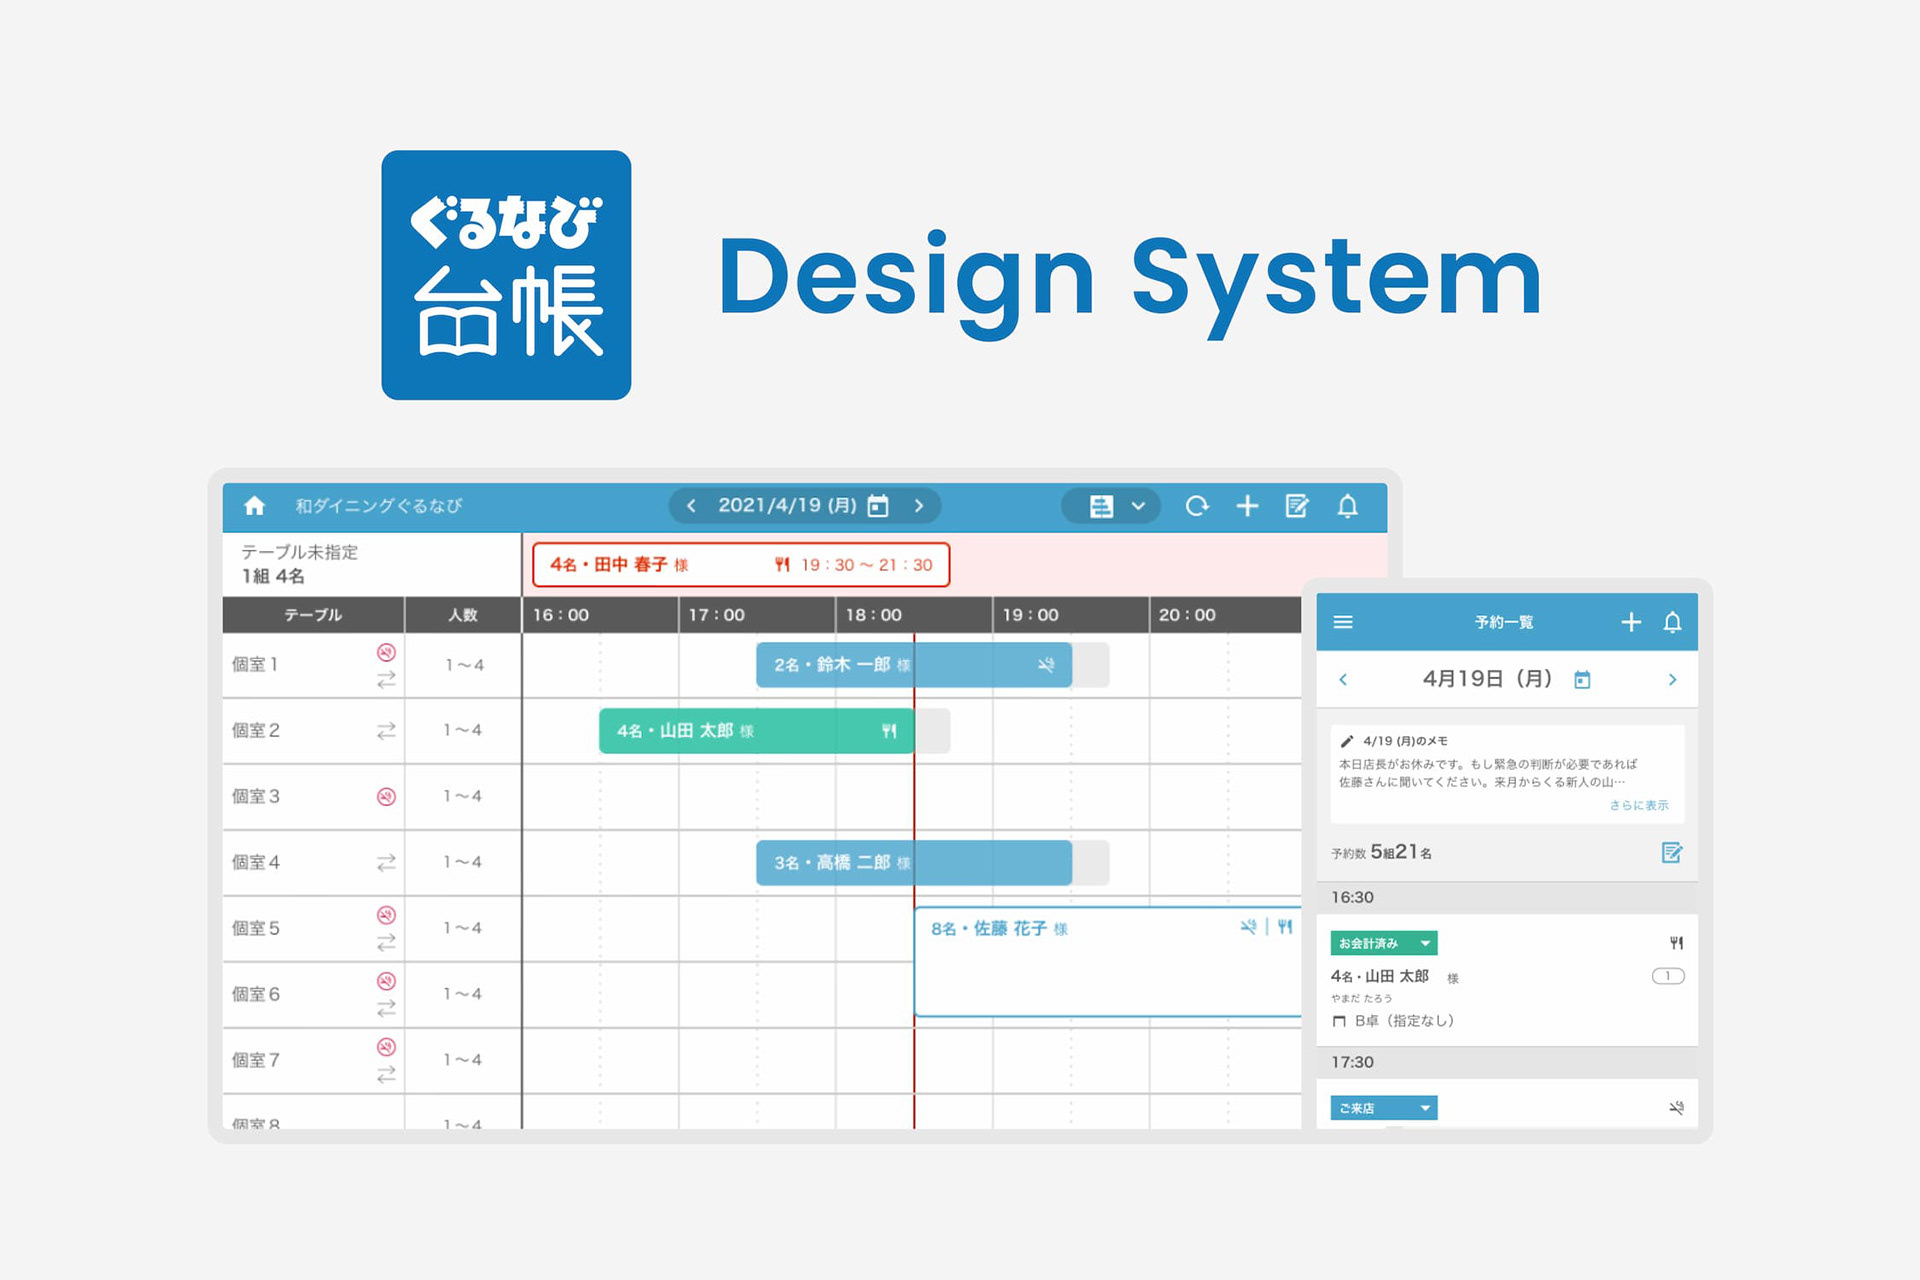Open the timeline view mode dropdown
Image resolution: width=1920 pixels, height=1280 pixels.
click(x=1111, y=506)
